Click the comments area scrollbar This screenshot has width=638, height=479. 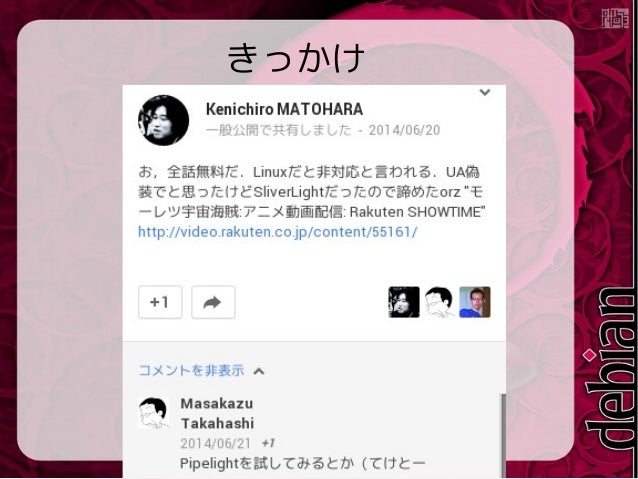[x=503, y=436]
